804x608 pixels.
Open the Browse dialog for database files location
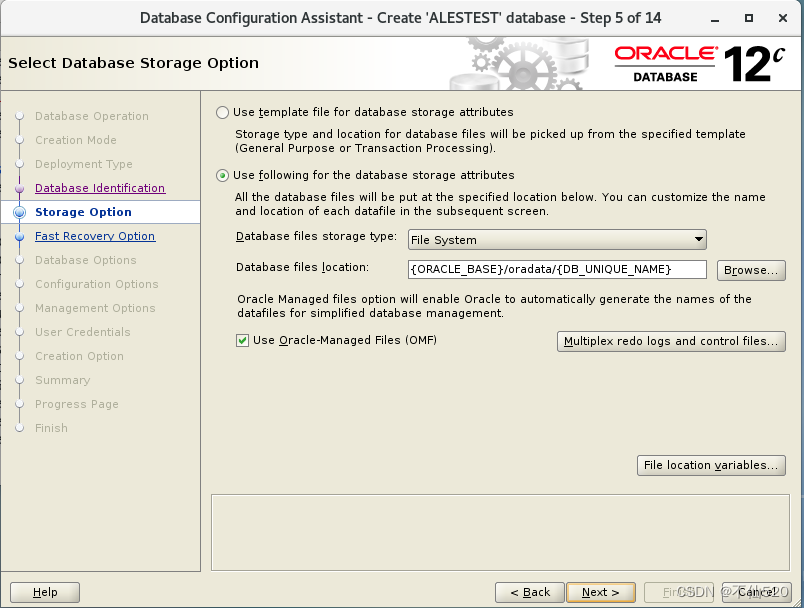(x=750, y=269)
